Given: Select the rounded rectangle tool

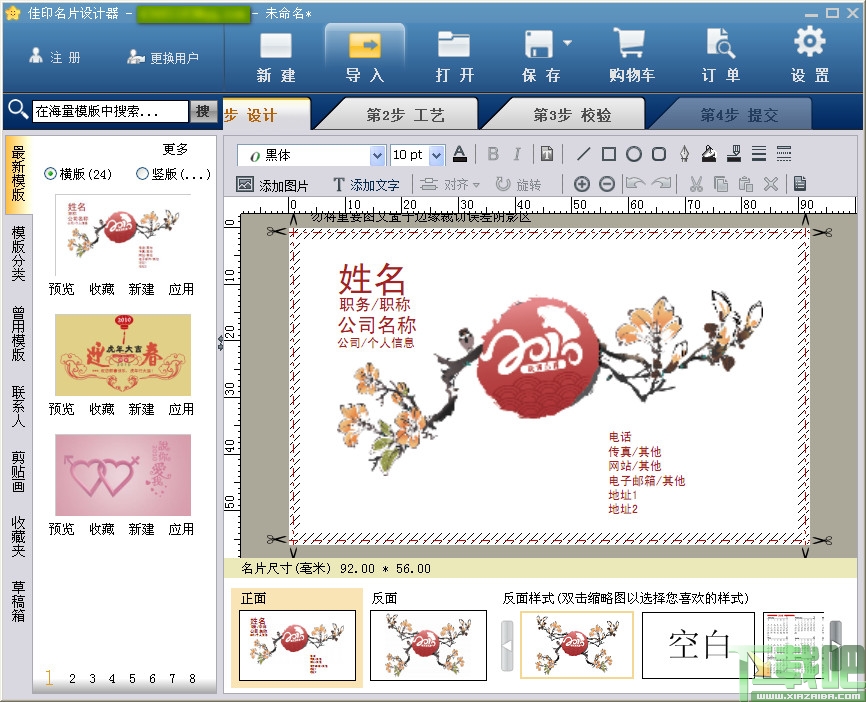Looking at the screenshot, I should [658, 154].
